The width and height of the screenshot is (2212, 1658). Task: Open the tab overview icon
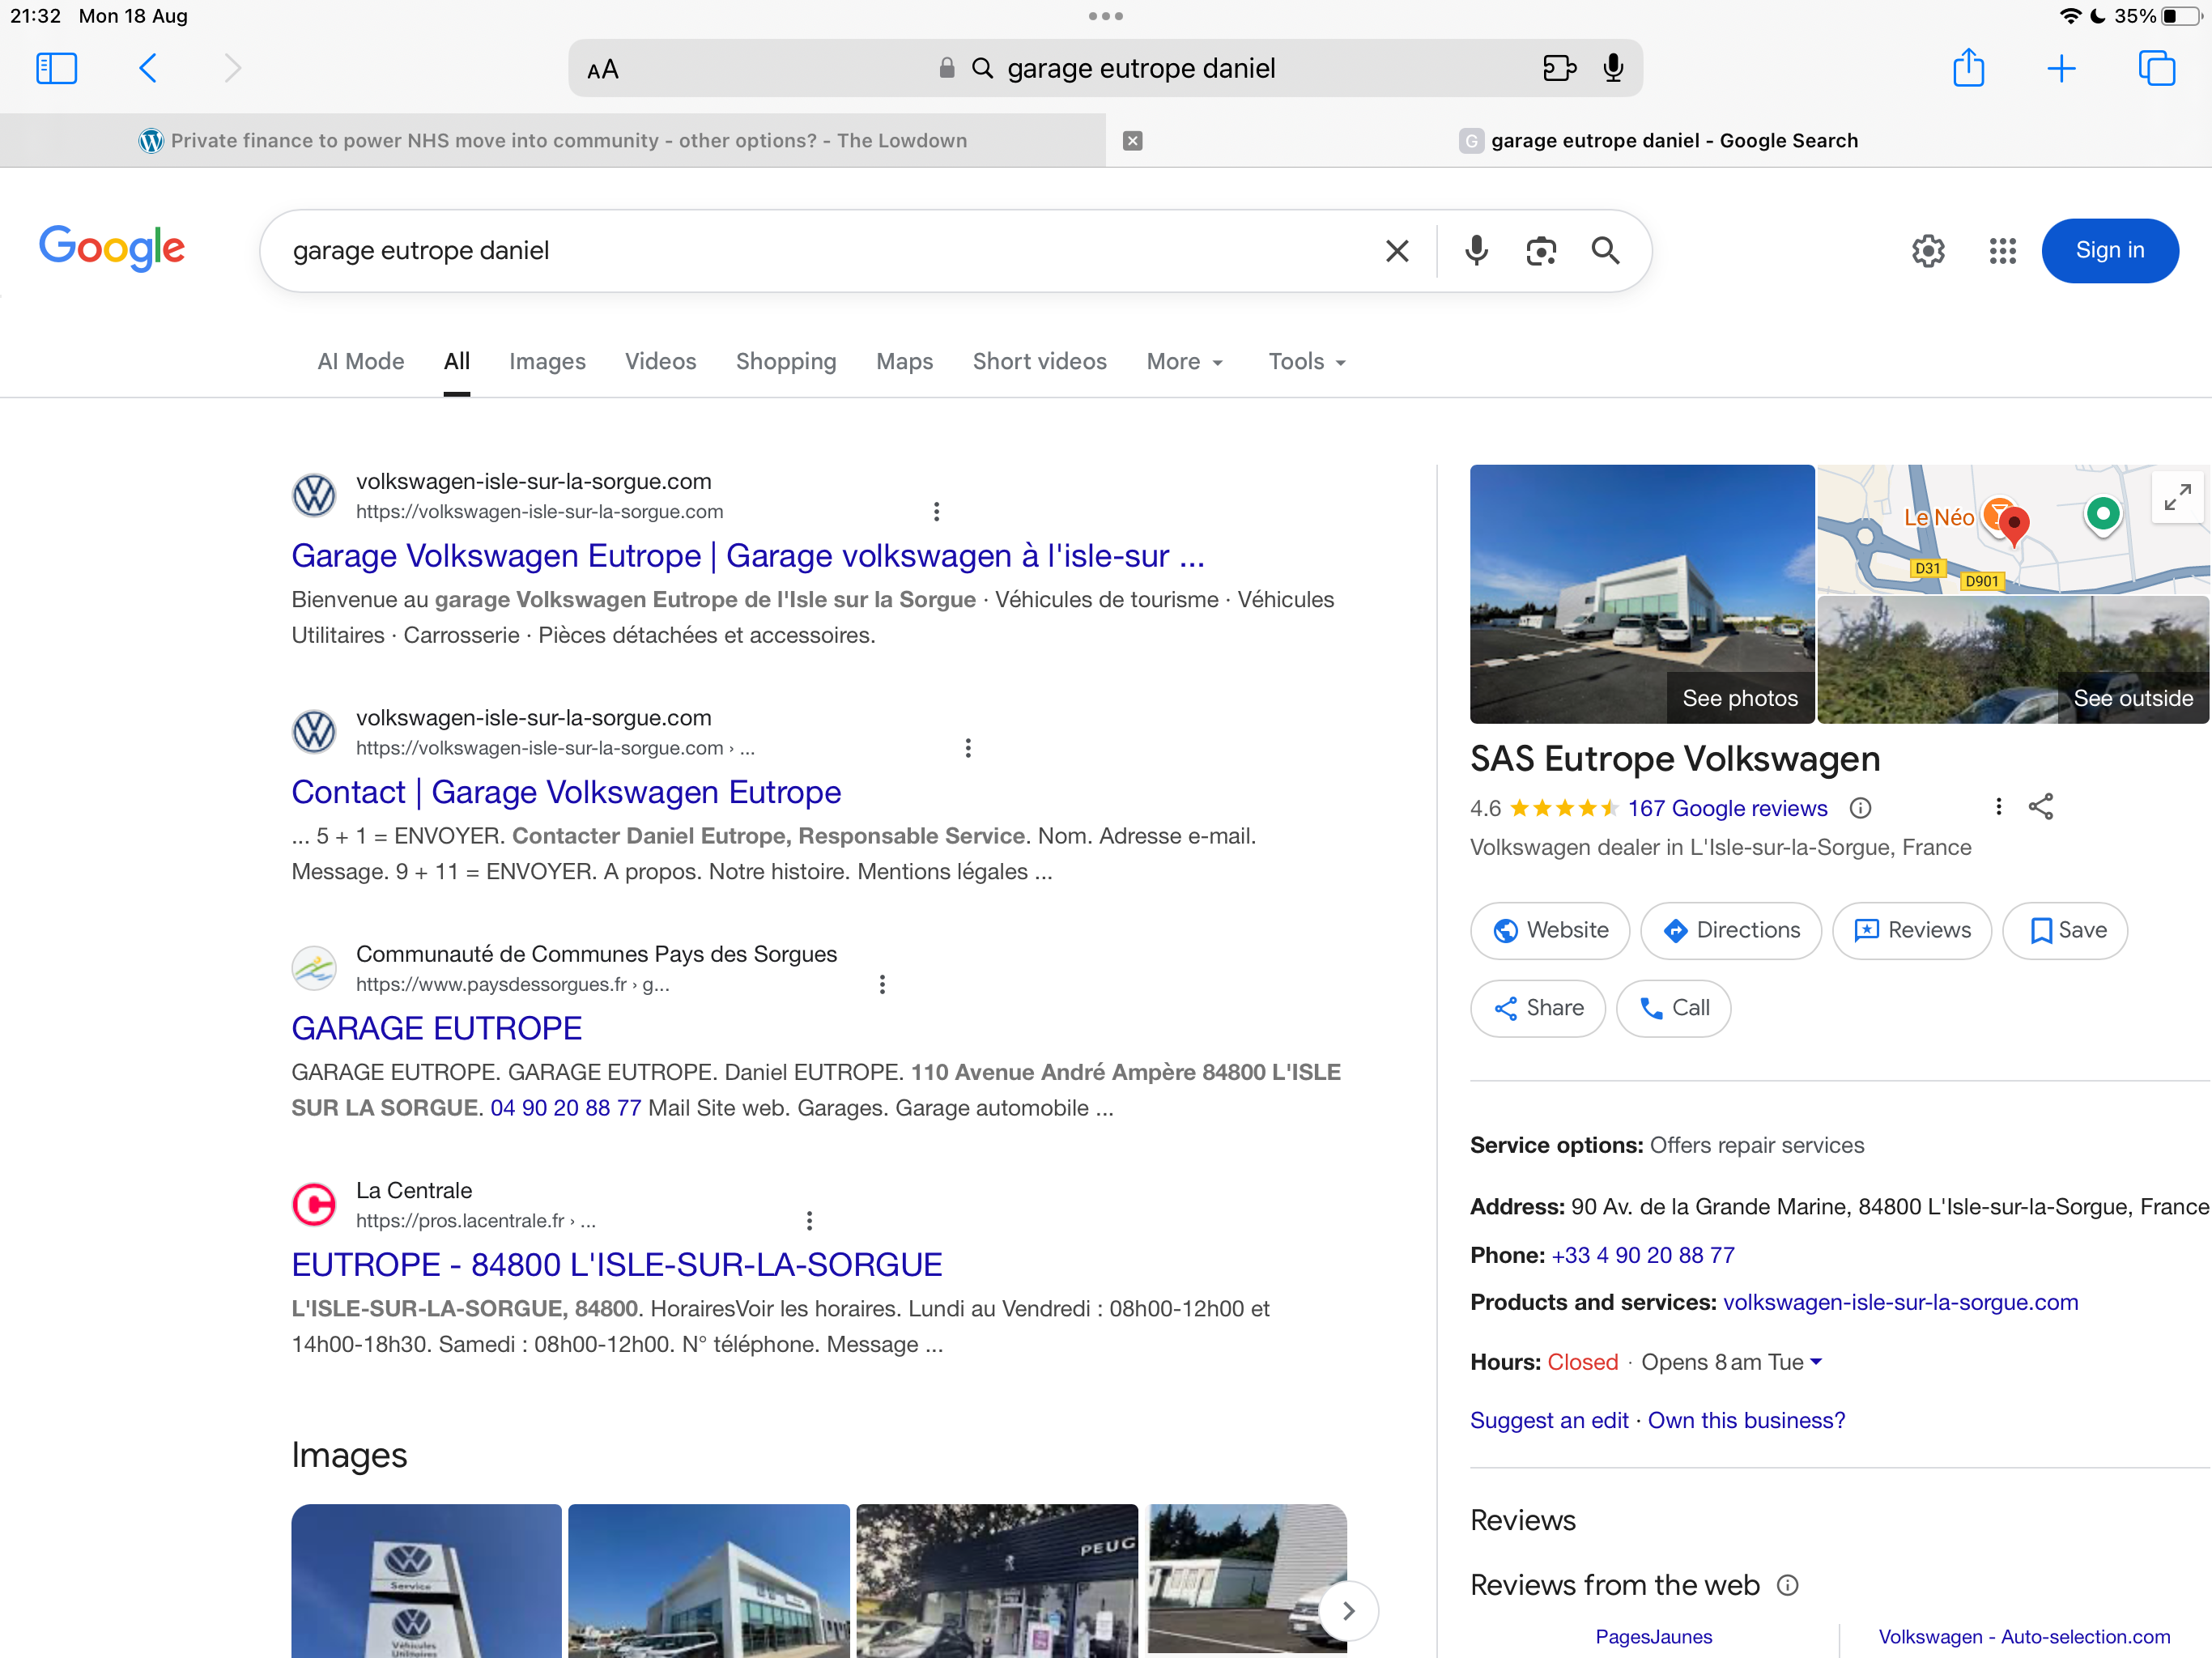click(2156, 68)
